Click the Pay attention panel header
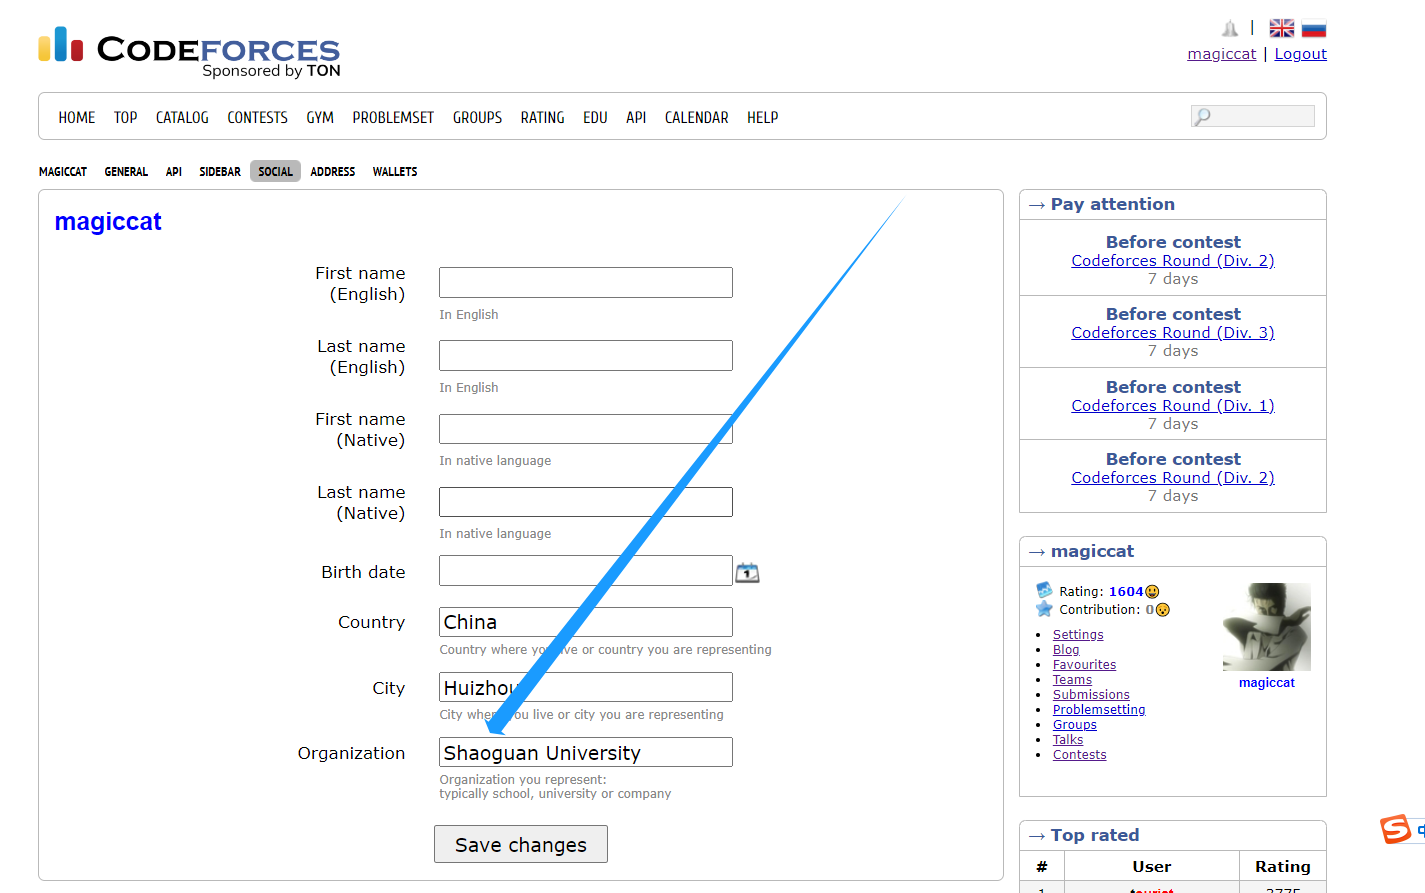This screenshot has width=1425, height=893. pos(1173,205)
